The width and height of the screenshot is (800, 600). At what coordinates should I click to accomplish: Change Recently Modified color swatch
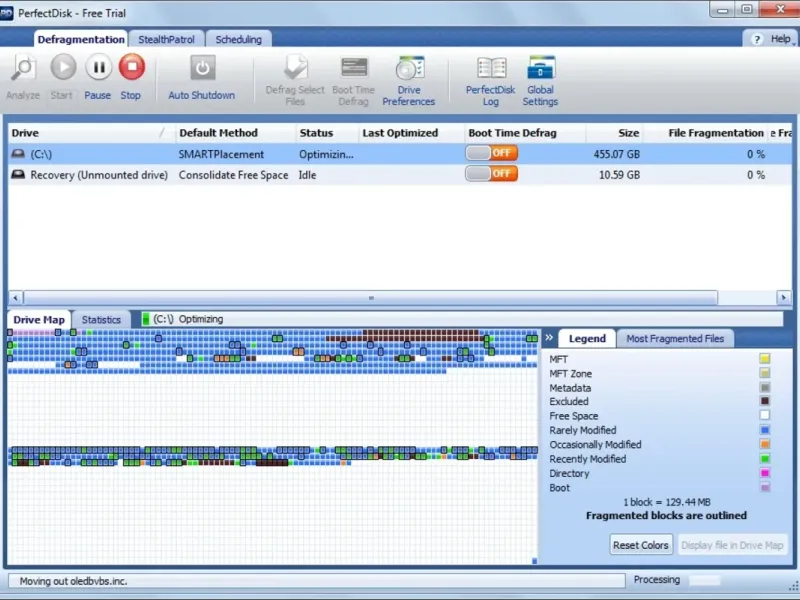764,459
